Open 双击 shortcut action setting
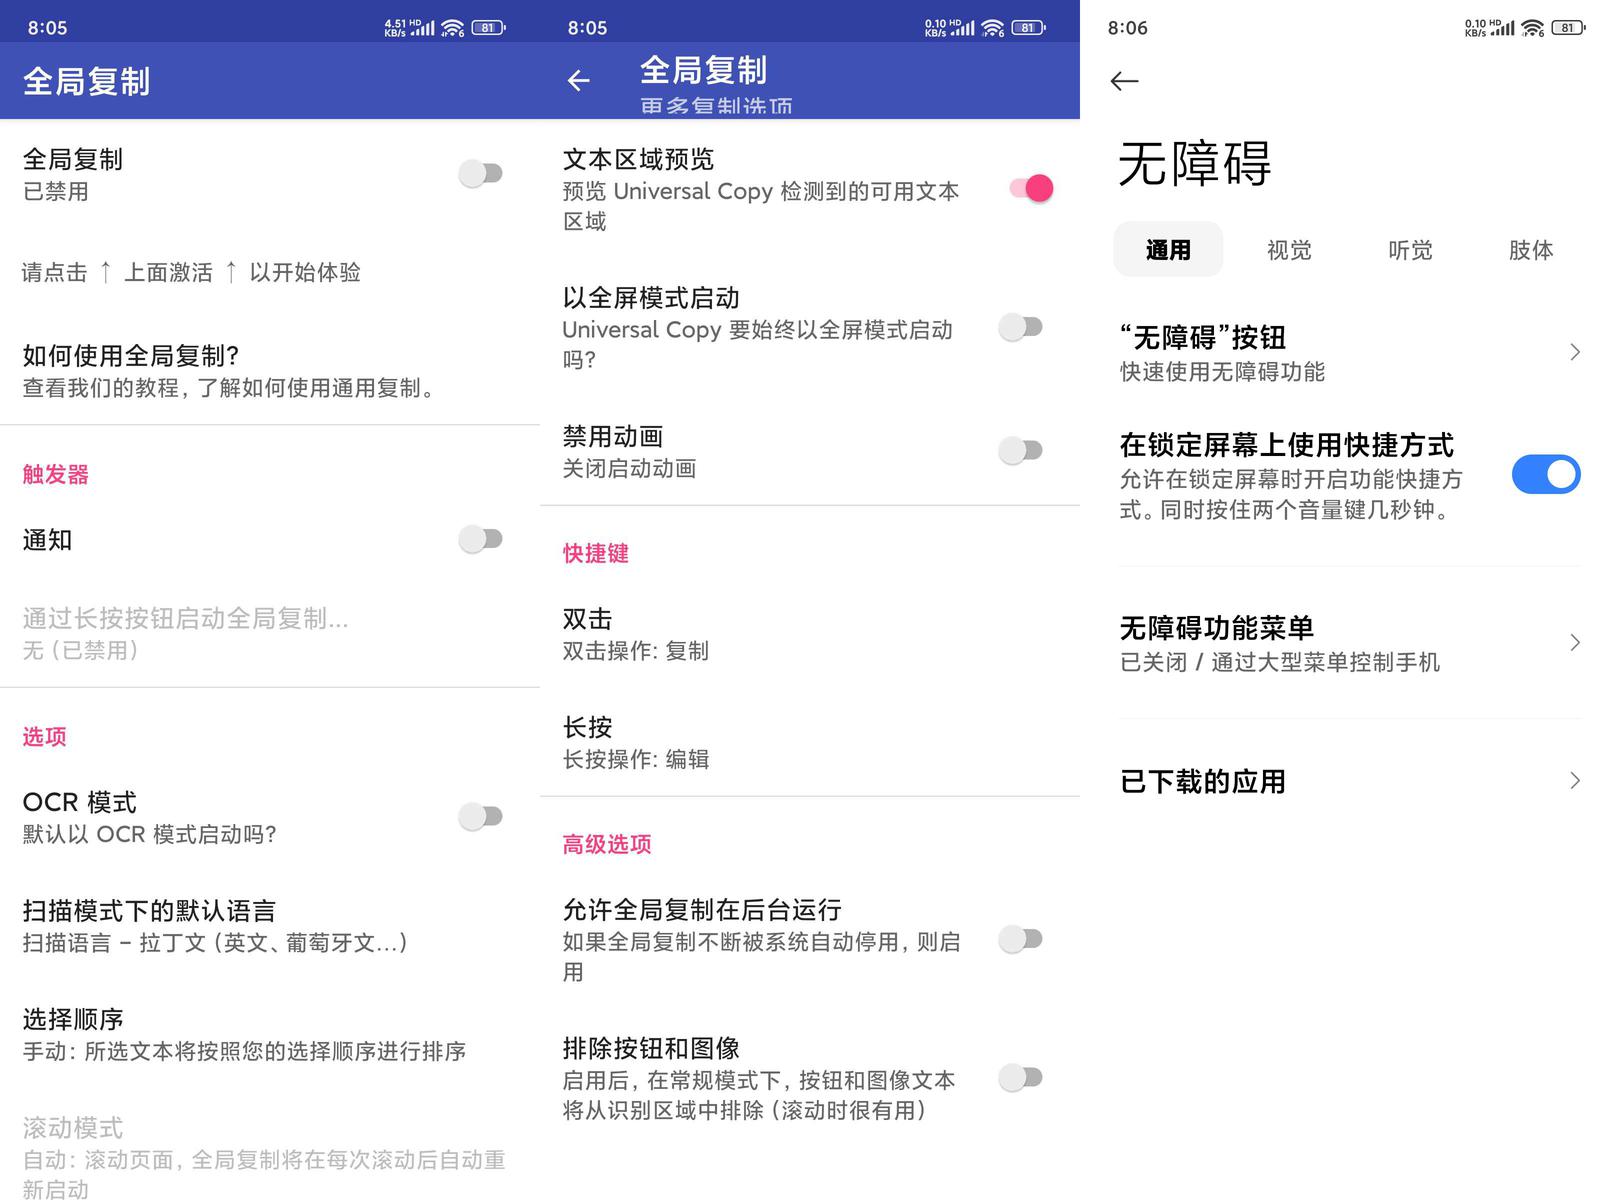The image size is (1620, 1200). [810, 634]
